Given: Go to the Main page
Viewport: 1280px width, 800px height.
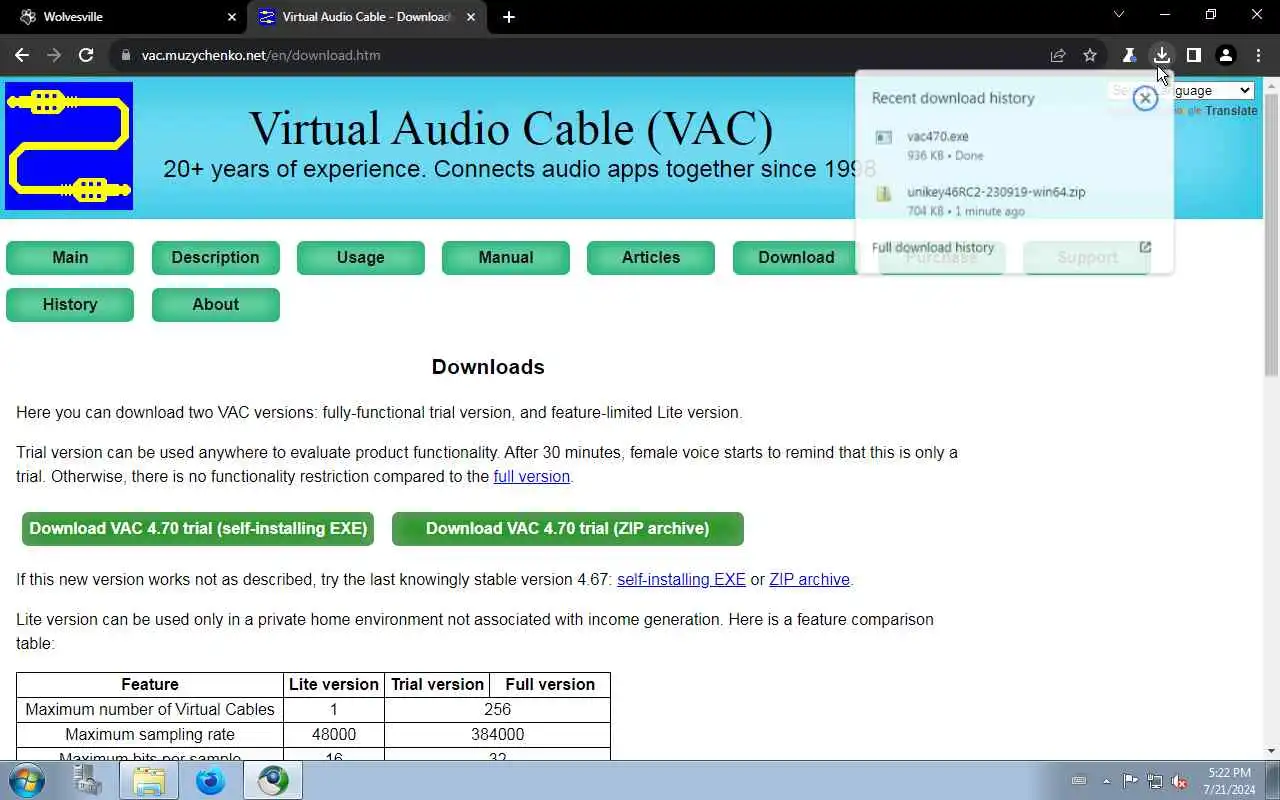Looking at the screenshot, I should (x=70, y=257).
